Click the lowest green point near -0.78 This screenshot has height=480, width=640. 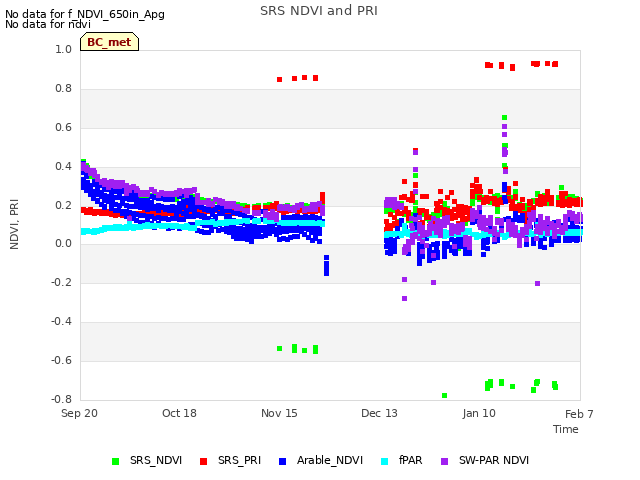coord(444,396)
